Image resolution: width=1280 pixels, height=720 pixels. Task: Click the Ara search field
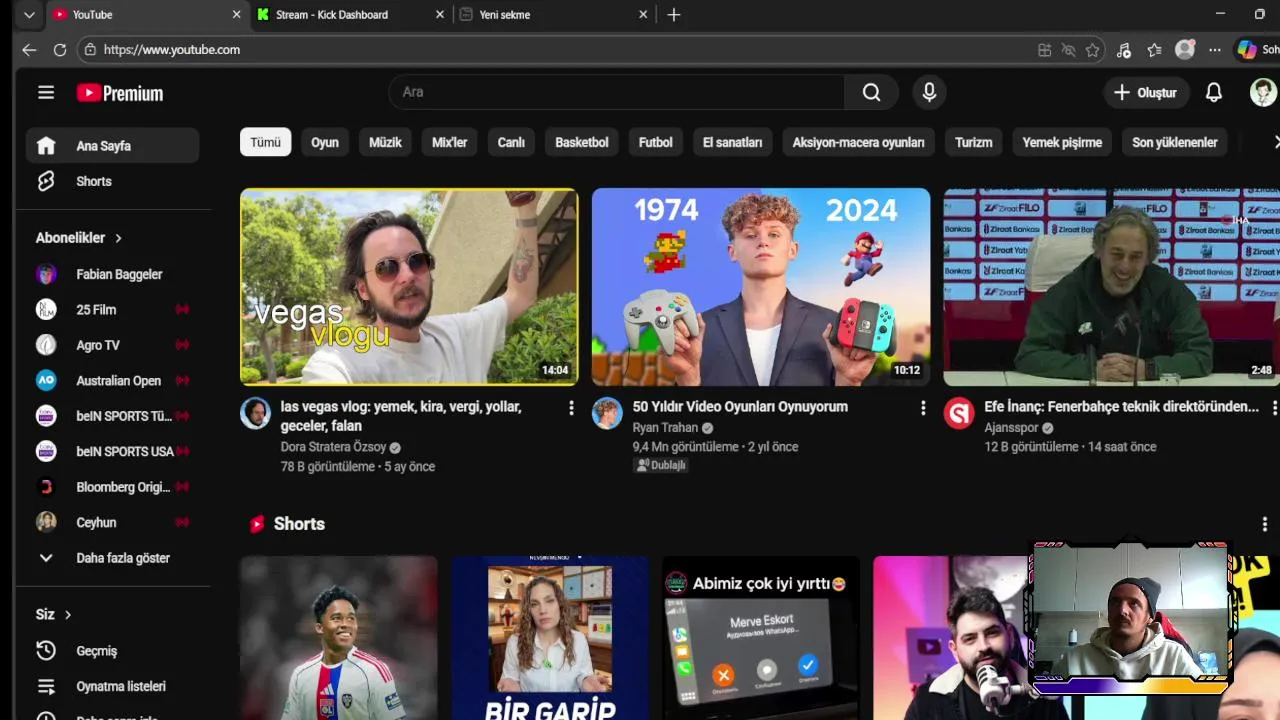tap(616, 92)
